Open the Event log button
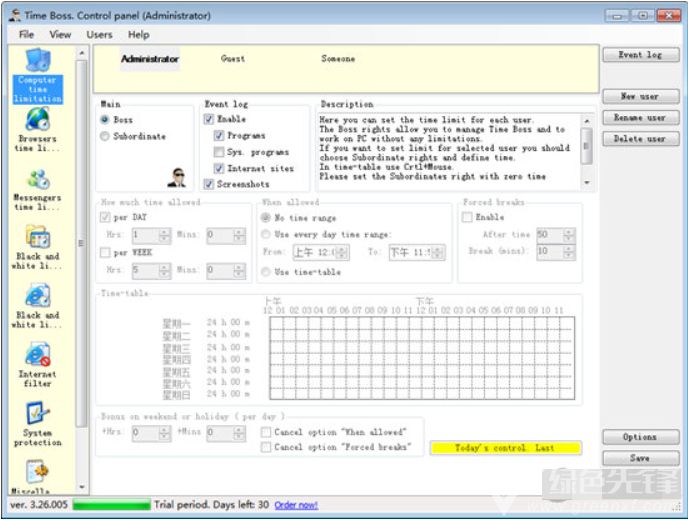688x520 pixels. point(641,55)
